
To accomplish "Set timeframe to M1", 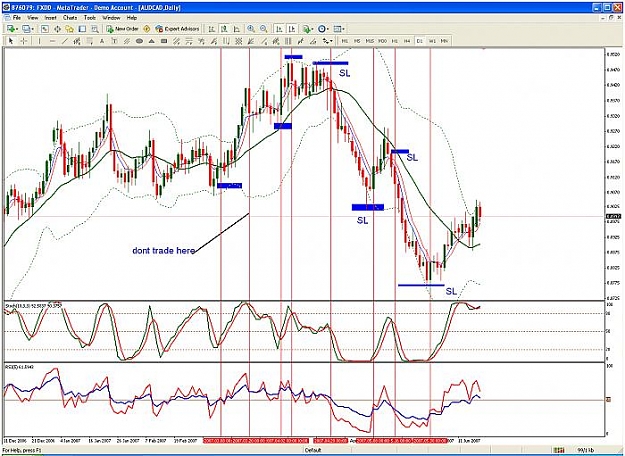I will click(345, 41).
